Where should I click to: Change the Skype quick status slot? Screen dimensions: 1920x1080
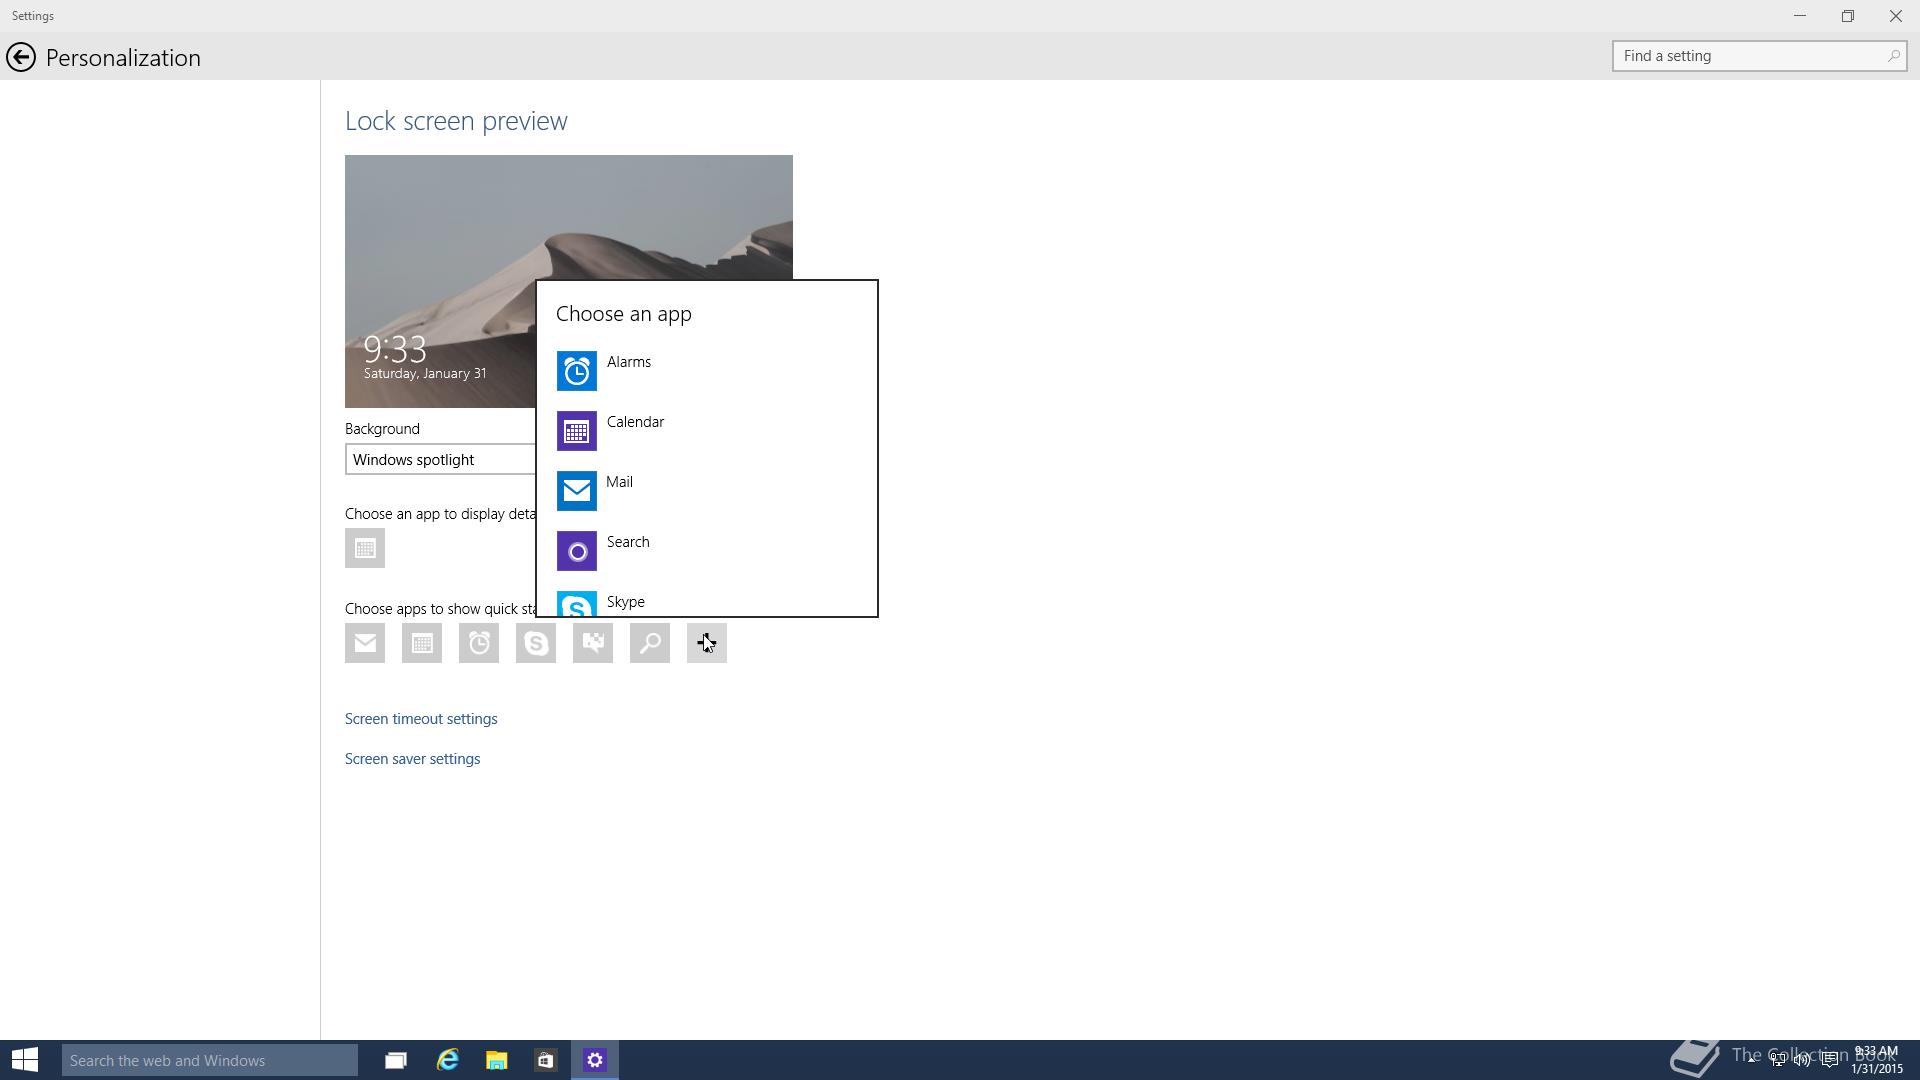[536, 643]
